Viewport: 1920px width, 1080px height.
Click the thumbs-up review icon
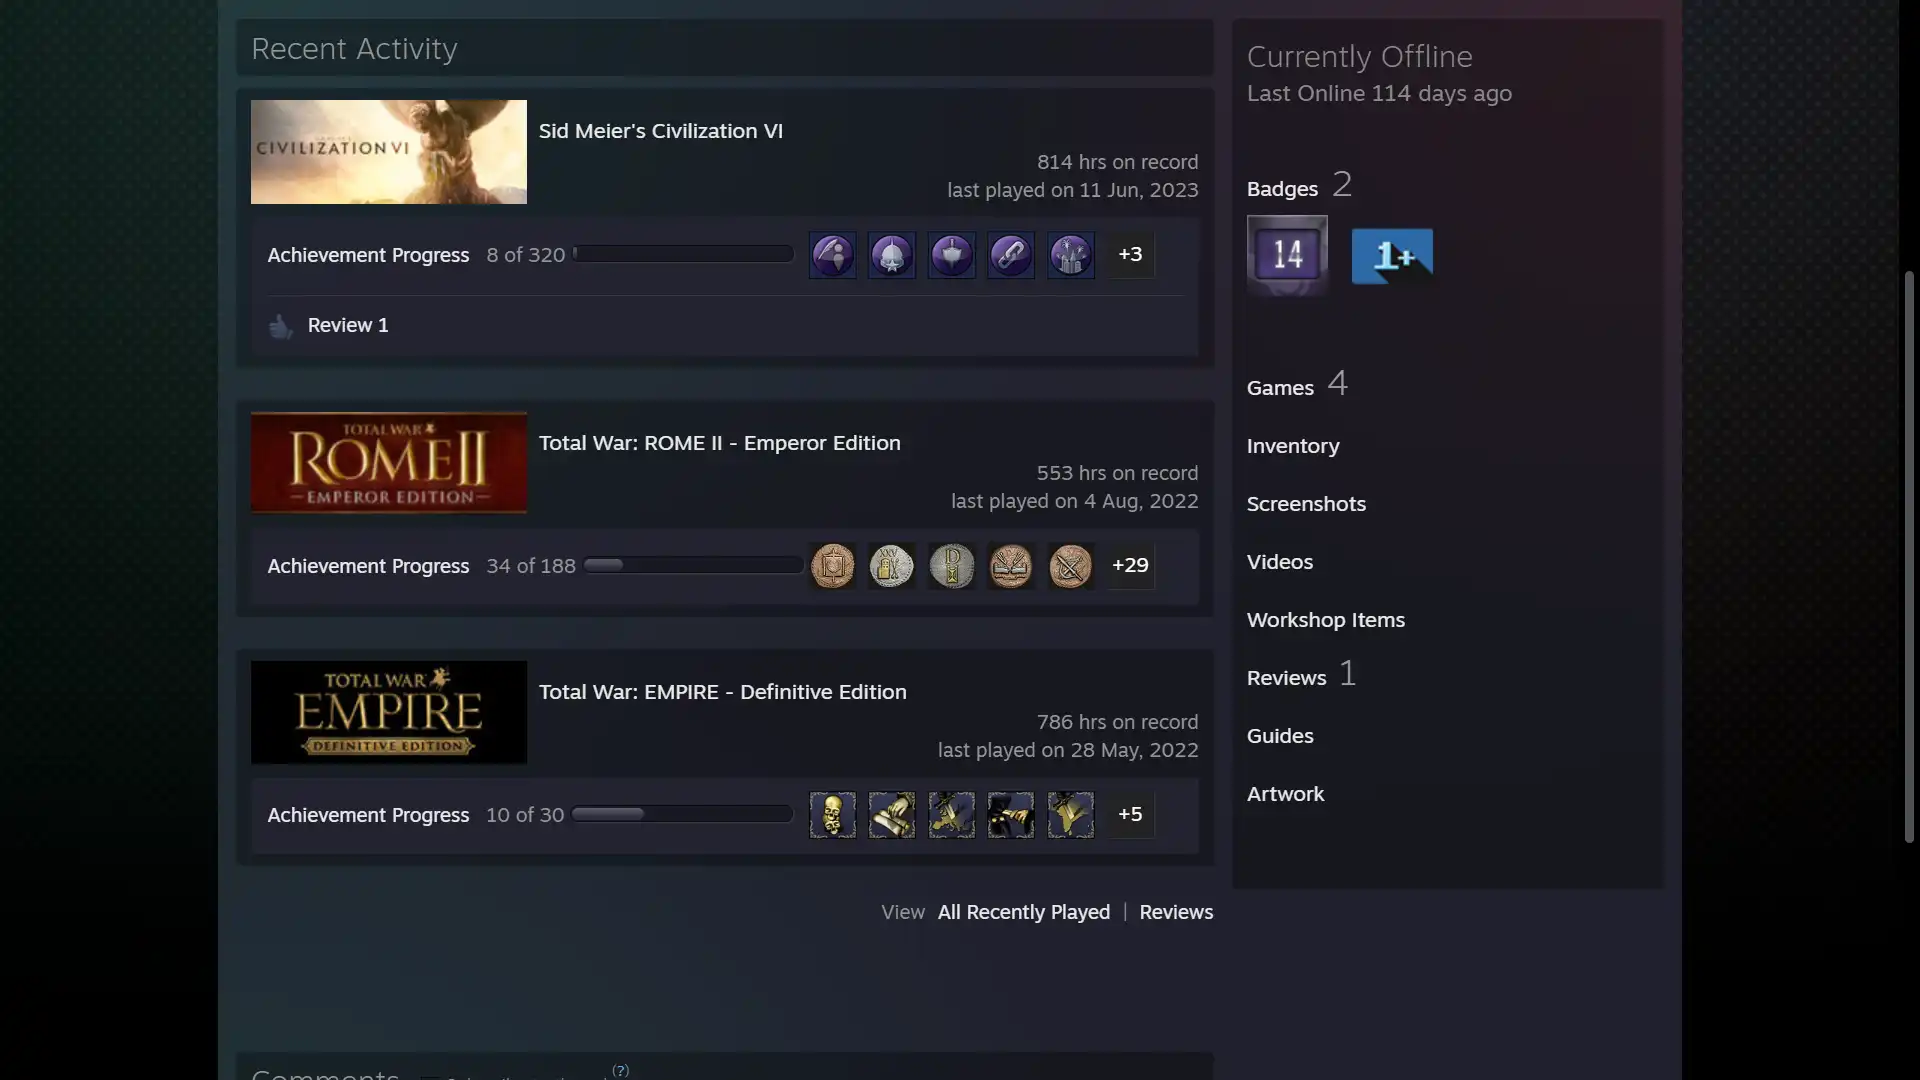[x=281, y=326]
